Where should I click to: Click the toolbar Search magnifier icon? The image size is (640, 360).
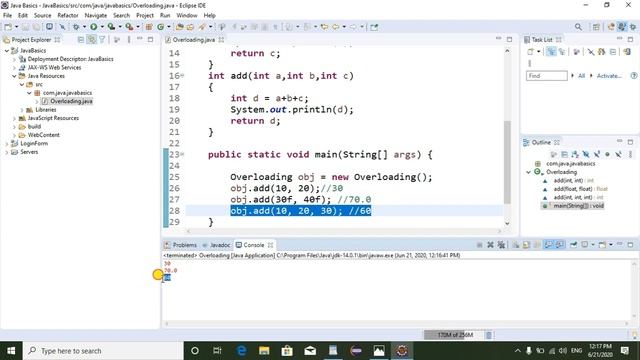click(x=578, y=27)
